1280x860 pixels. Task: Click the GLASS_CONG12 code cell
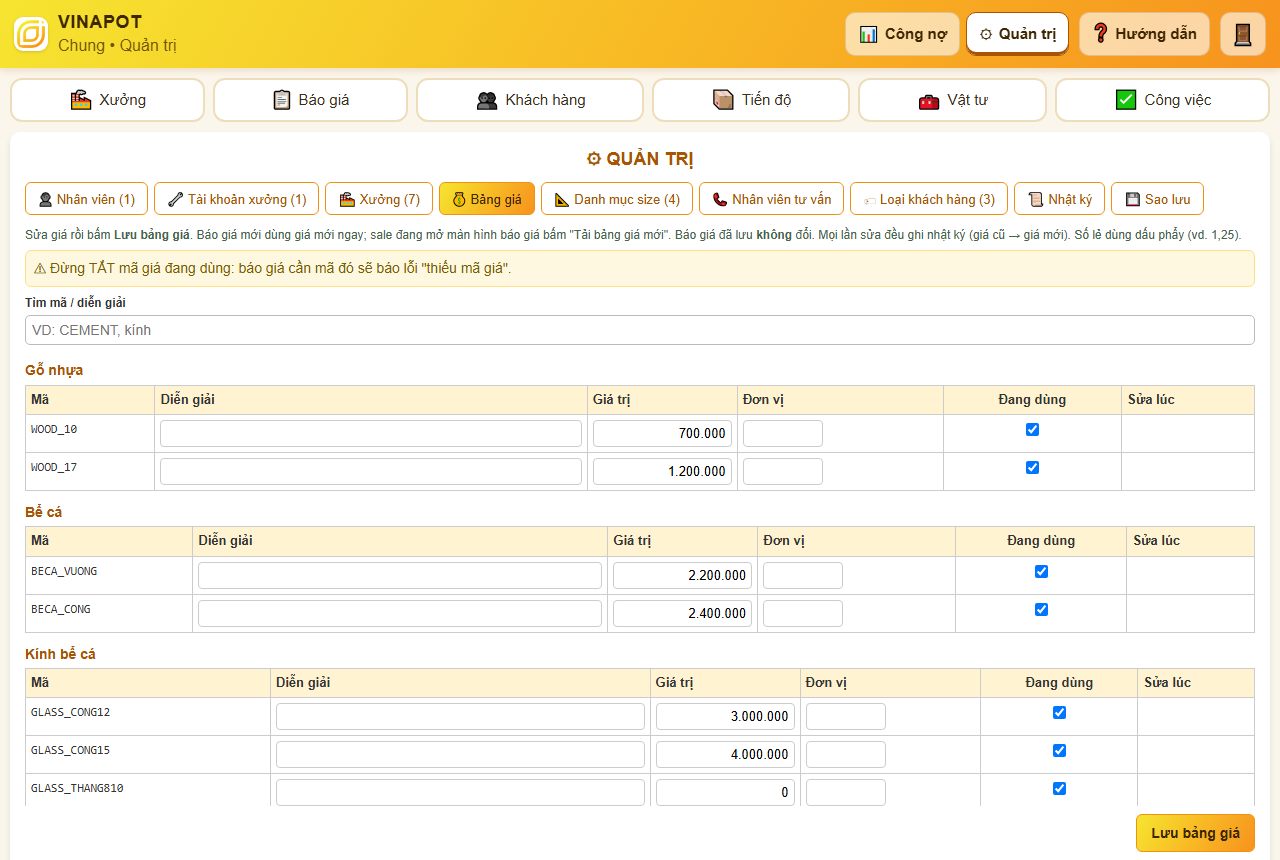point(148,717)
